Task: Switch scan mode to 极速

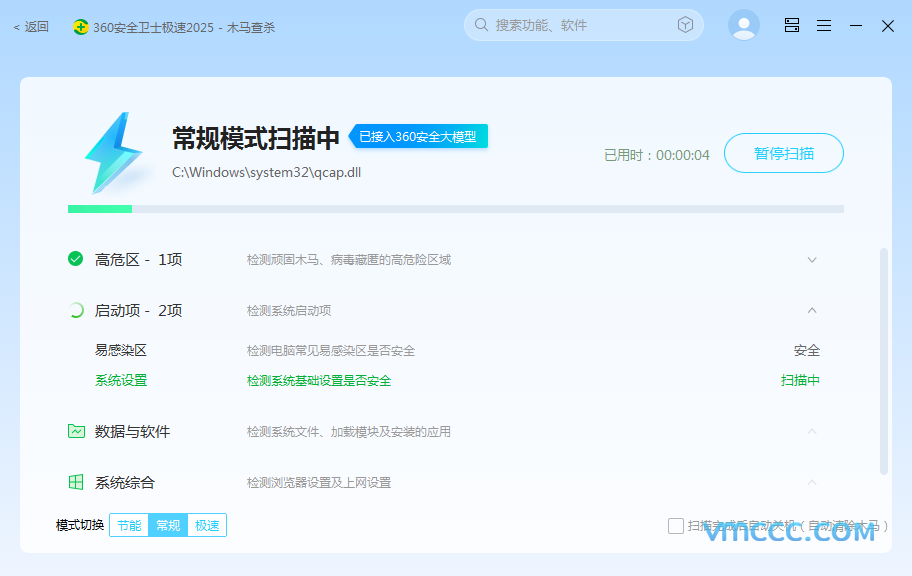Action: pyautogui.click(x=207, y=525)
